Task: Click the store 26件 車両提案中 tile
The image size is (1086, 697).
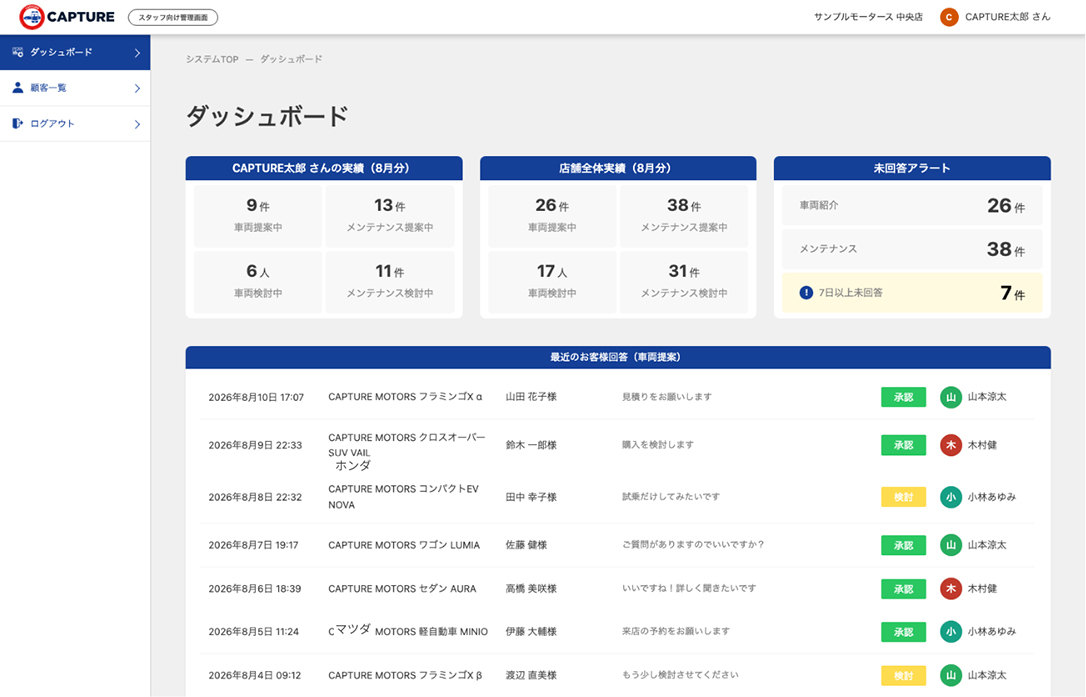Action: point(552,216)
